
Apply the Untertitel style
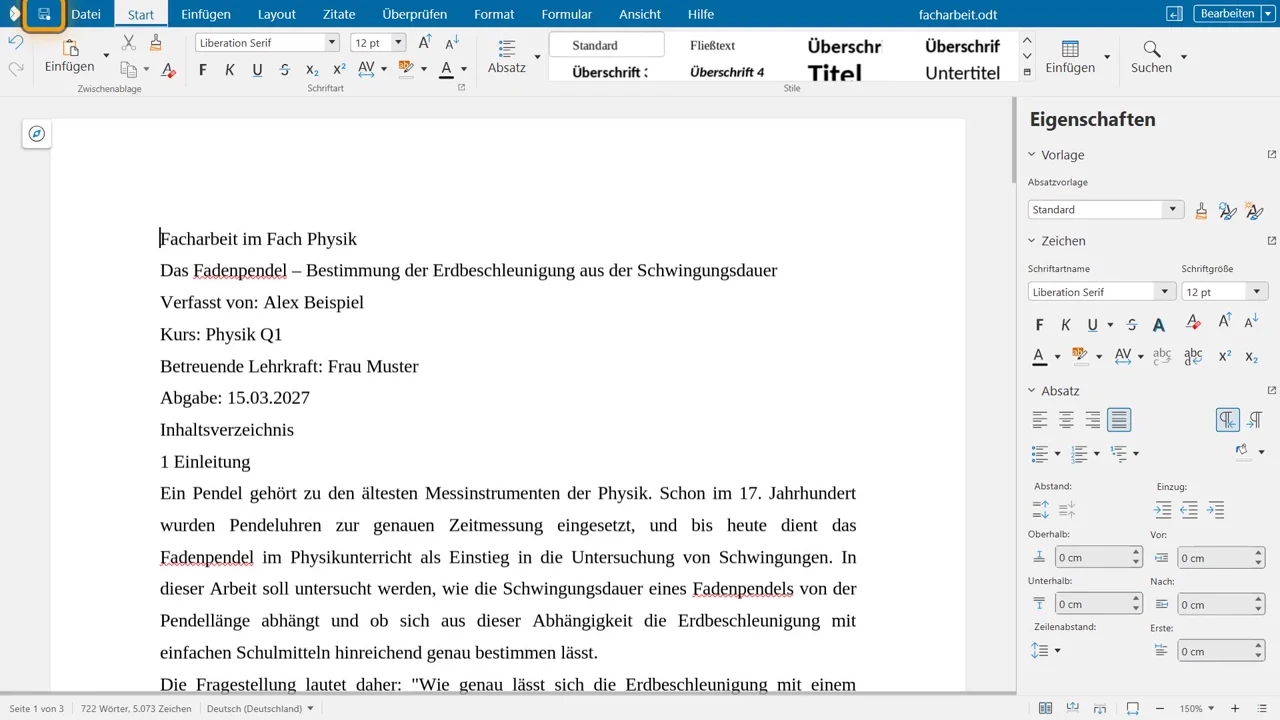tap(962, 73)
